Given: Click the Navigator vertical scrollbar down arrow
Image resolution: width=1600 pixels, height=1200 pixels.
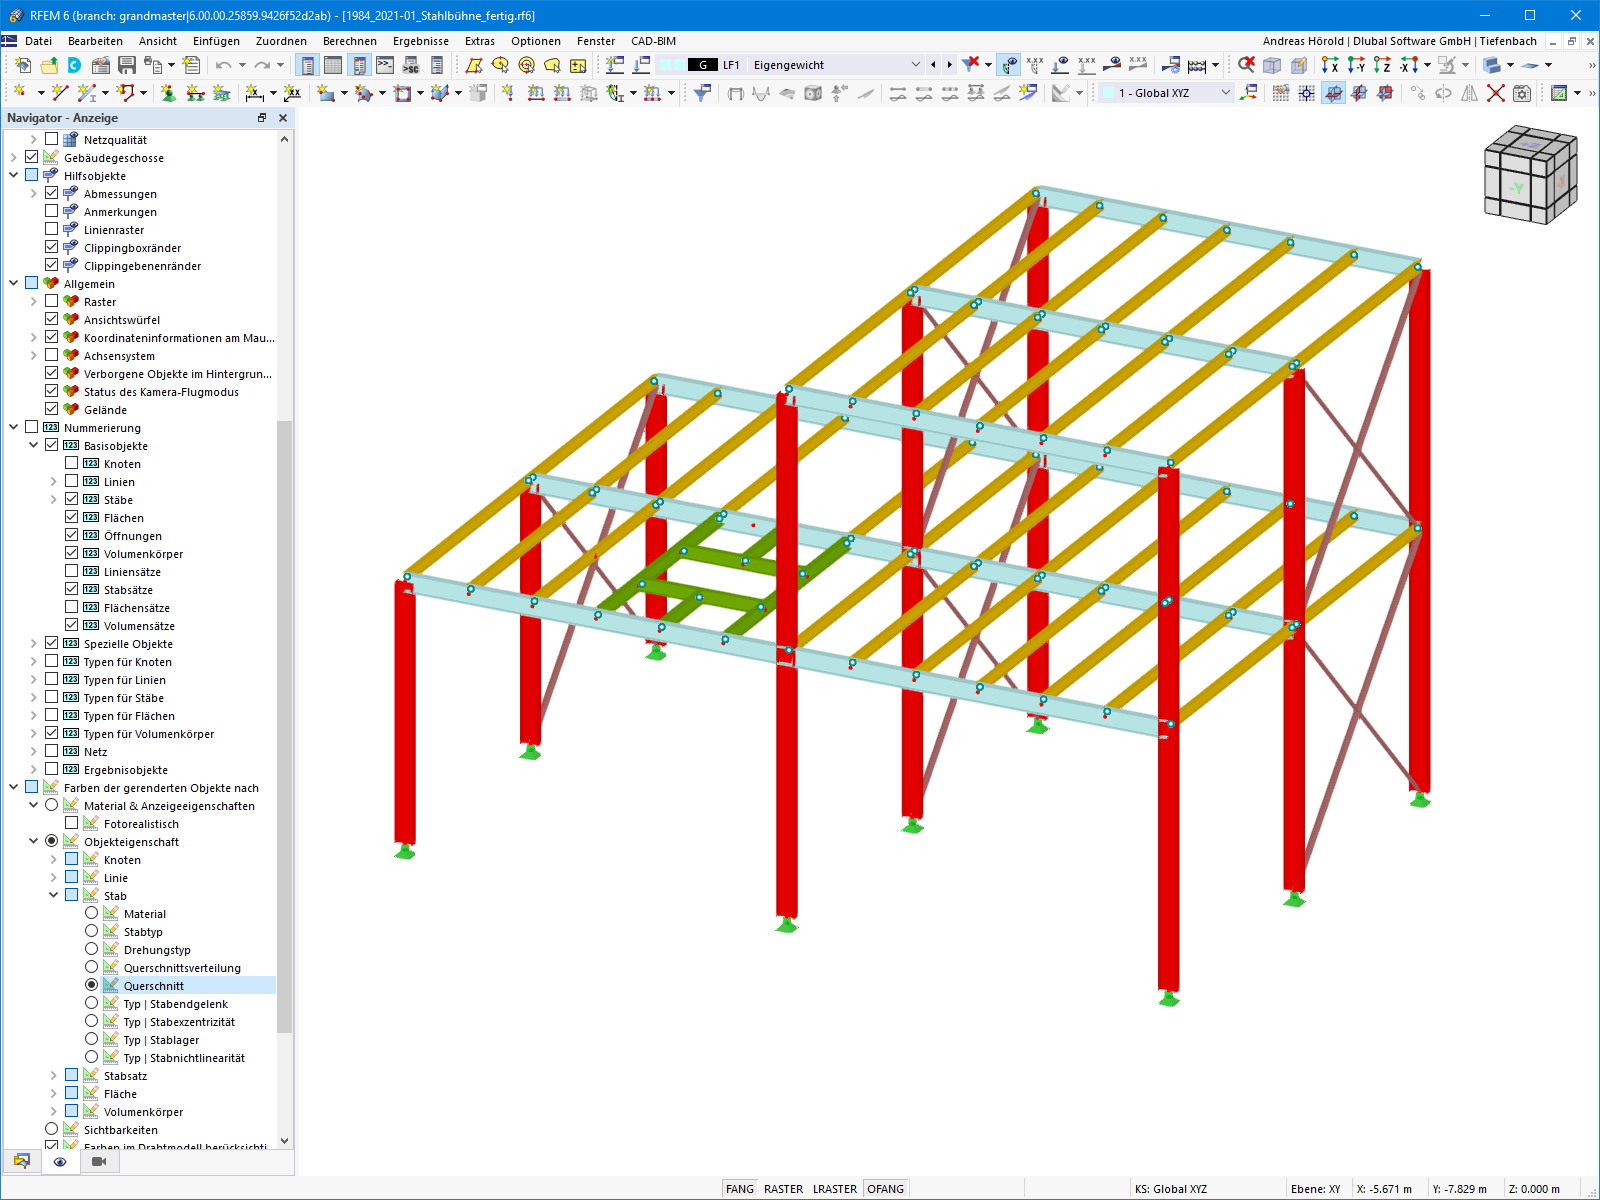Looking at the screenshot, I should (285, 1140).
